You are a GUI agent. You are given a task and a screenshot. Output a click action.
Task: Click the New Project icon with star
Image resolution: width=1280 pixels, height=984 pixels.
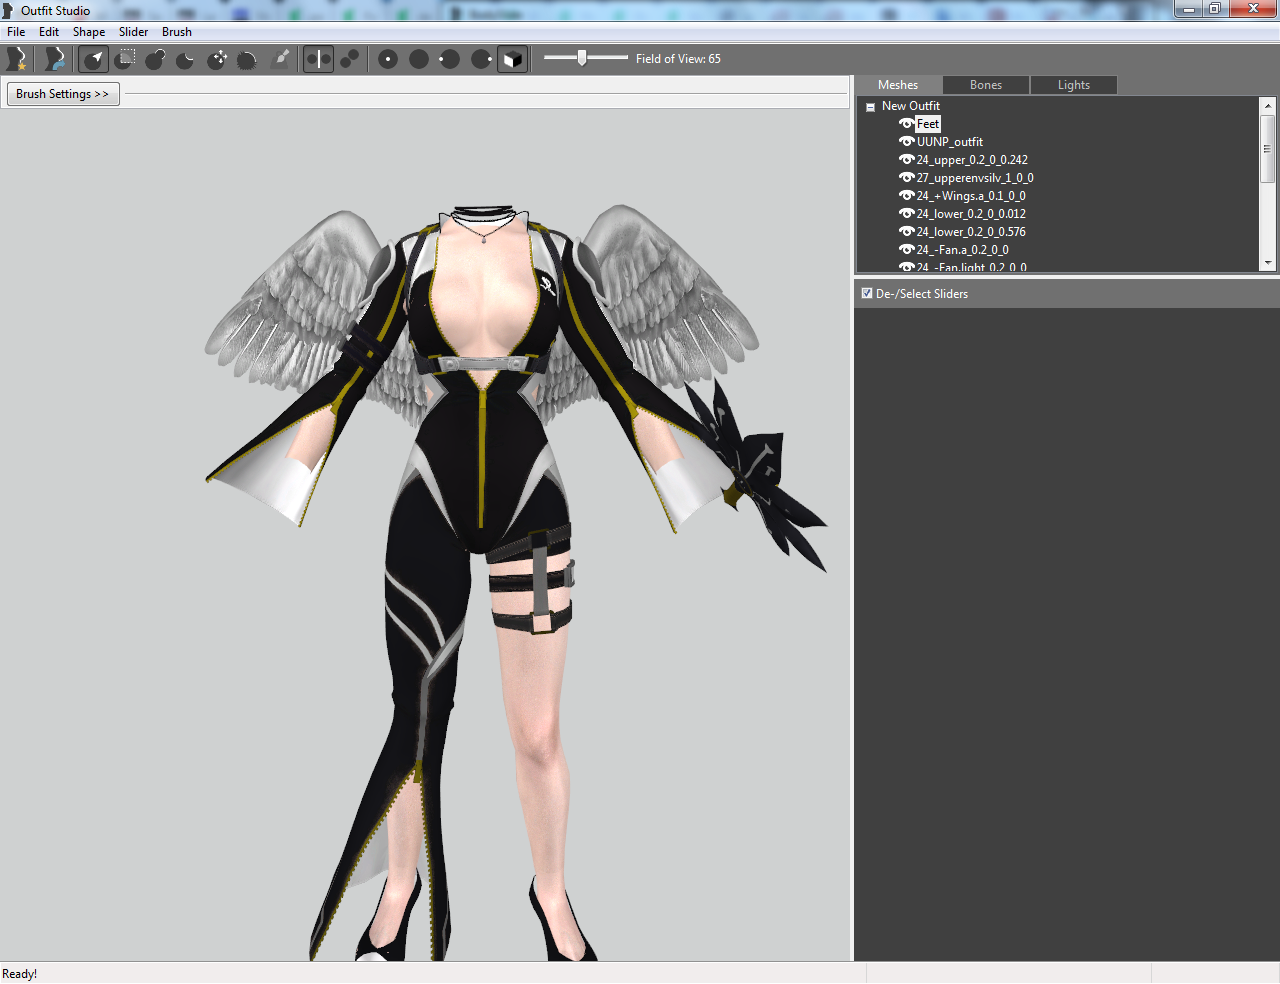point(17,59)
